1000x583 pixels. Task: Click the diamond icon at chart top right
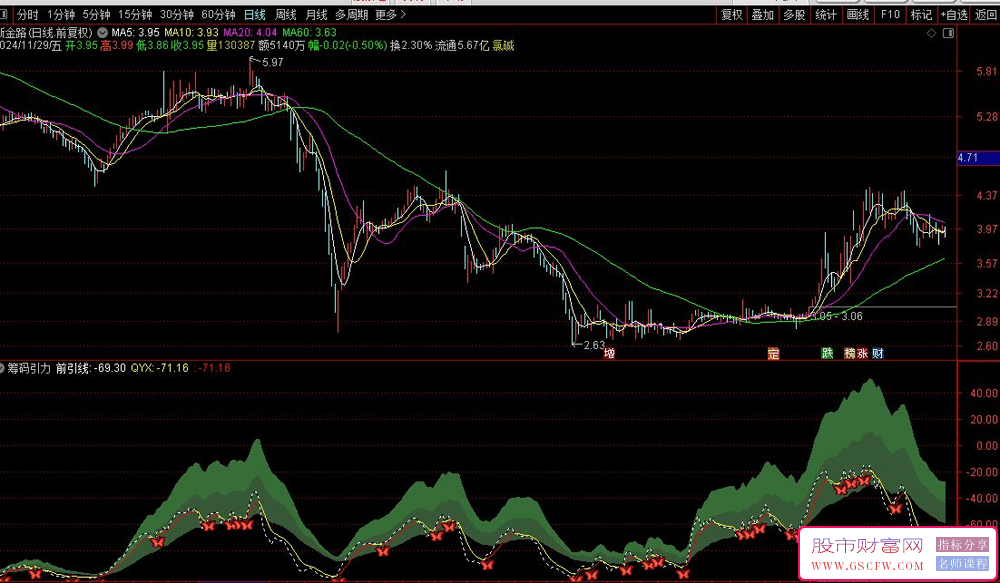932,33
